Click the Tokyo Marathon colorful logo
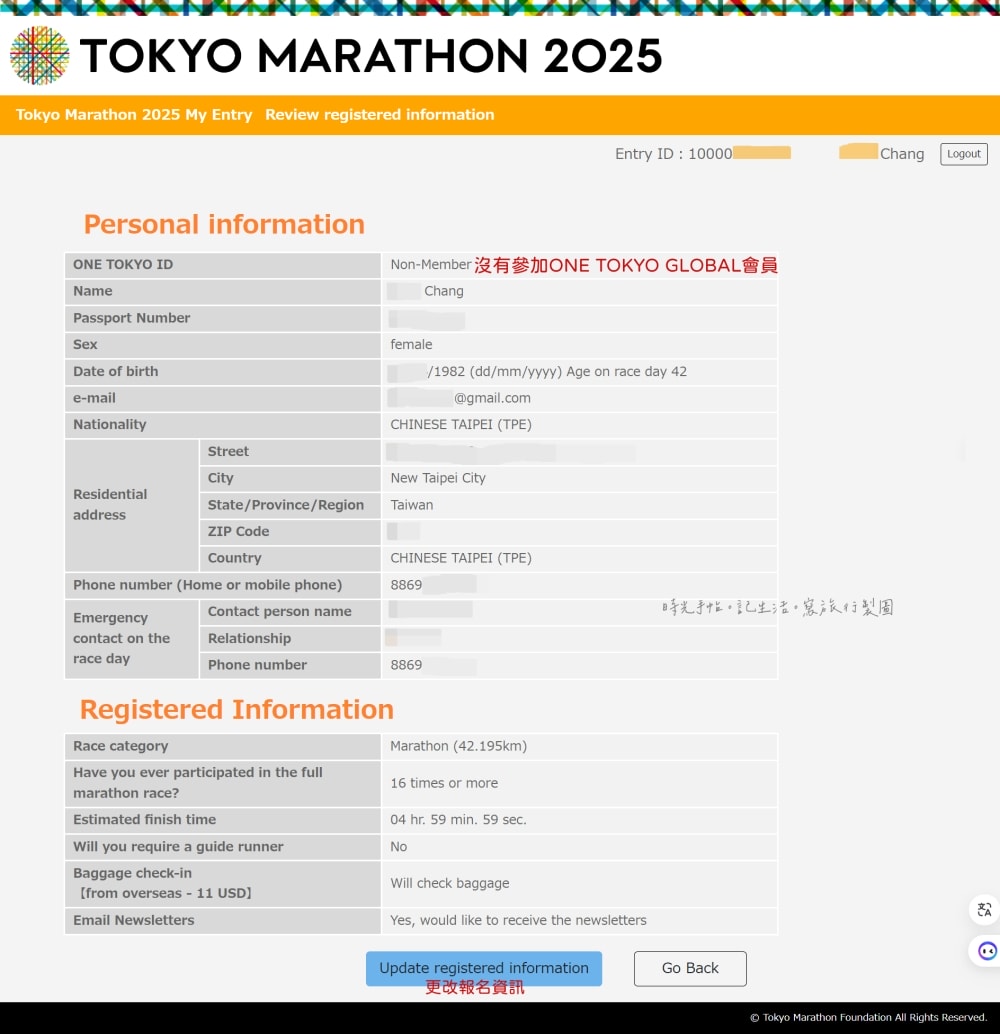The width and height of the screenshot is (1000, 1034). pyautogui.click(x=40, y=55)
